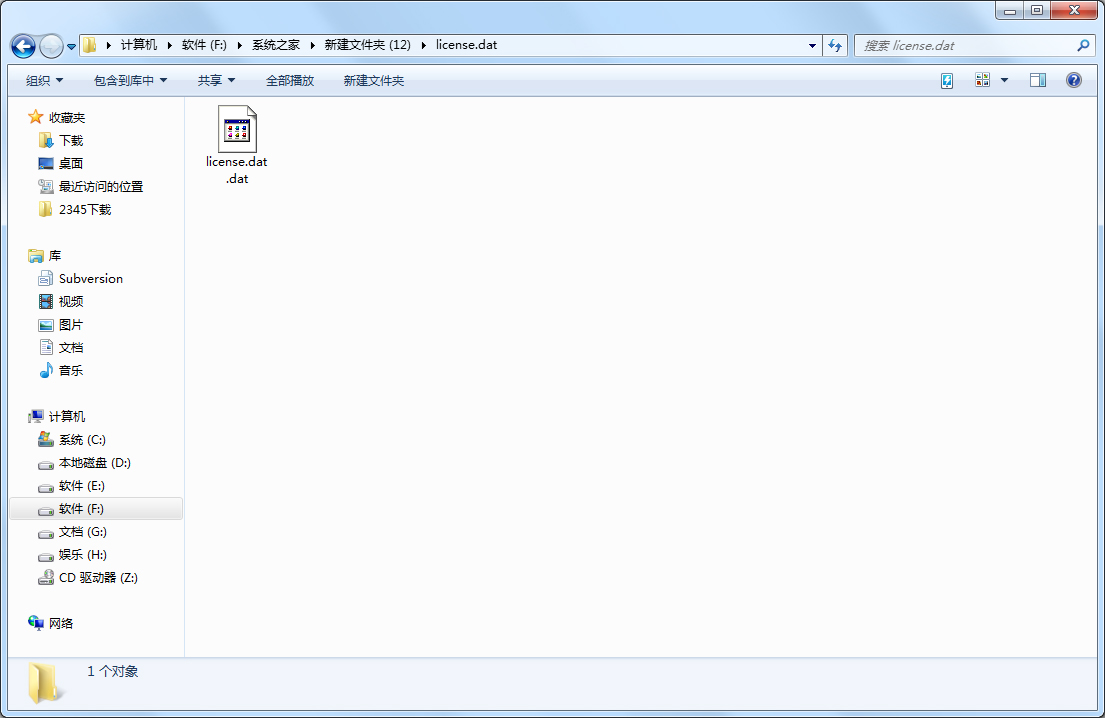Image resolution: width=1105 pixels, height=718 pixels.
Task: Click the folder icon in details pane
Action: tap(44, 683)
